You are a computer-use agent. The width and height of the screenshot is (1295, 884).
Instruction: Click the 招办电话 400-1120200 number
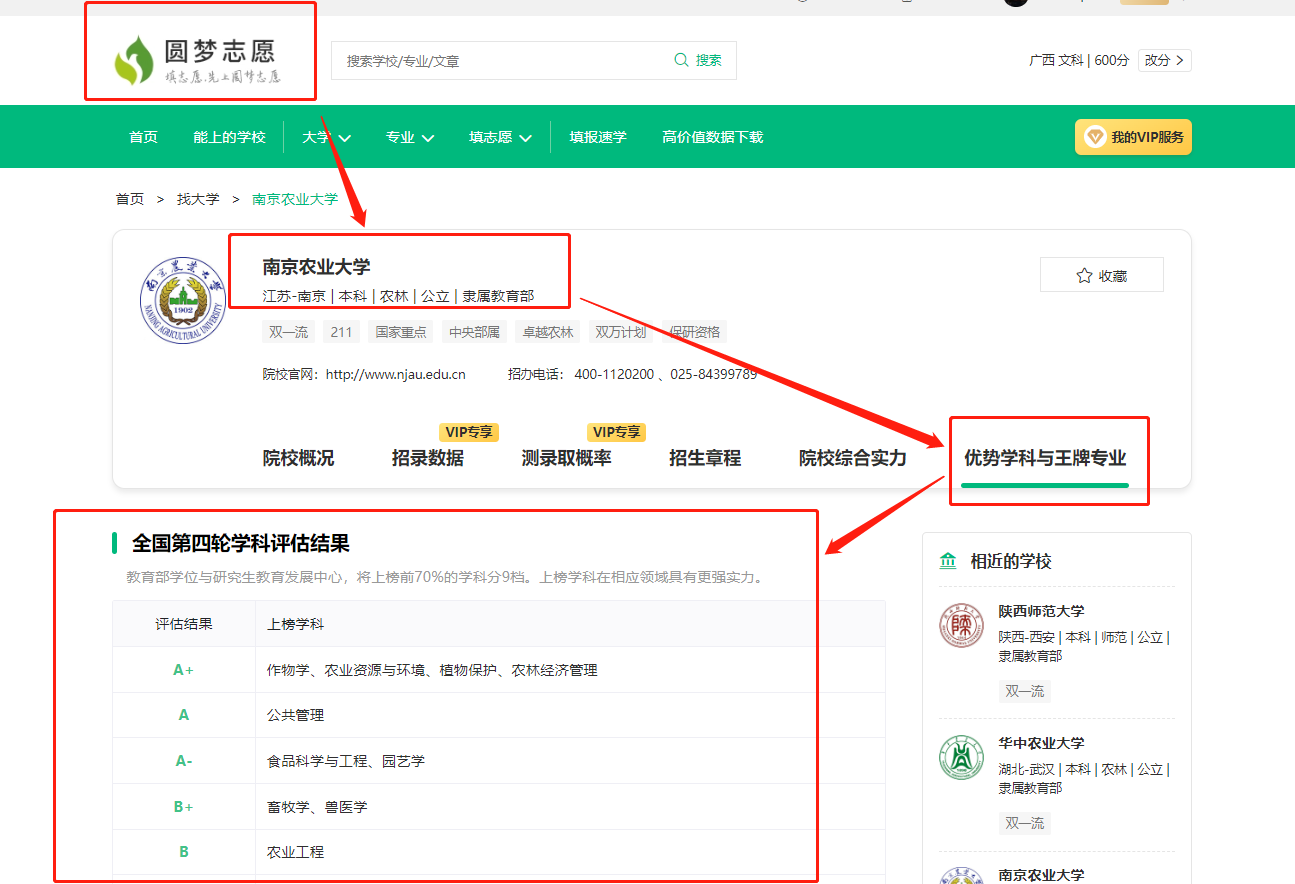tap(614, 374)
